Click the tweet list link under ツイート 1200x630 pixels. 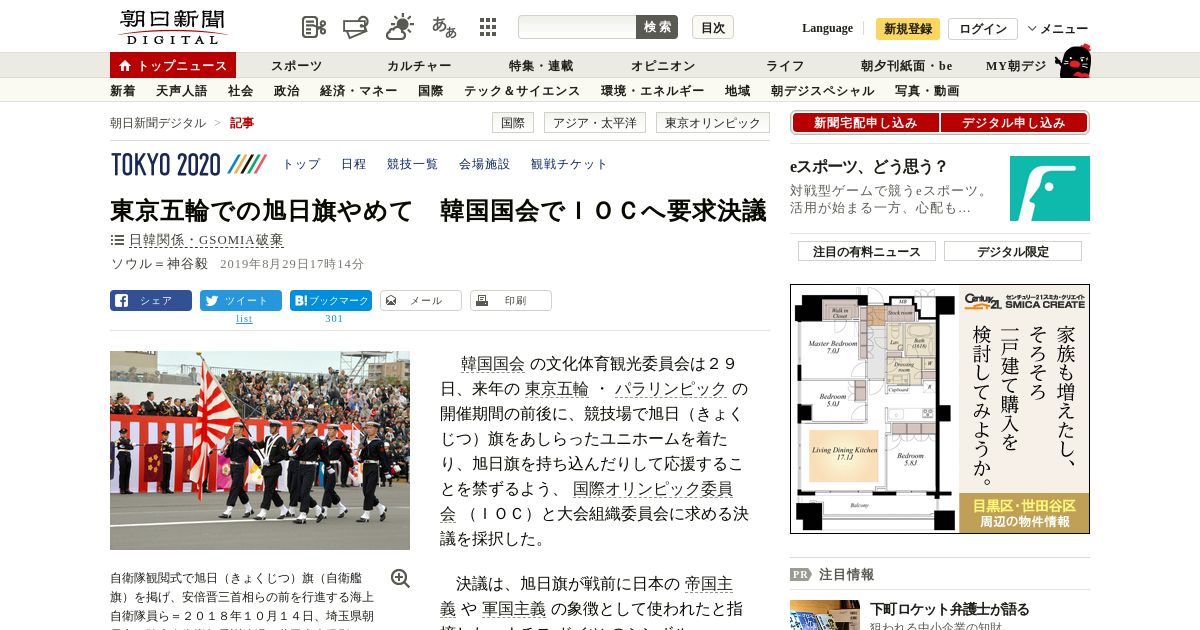point(244,319)
